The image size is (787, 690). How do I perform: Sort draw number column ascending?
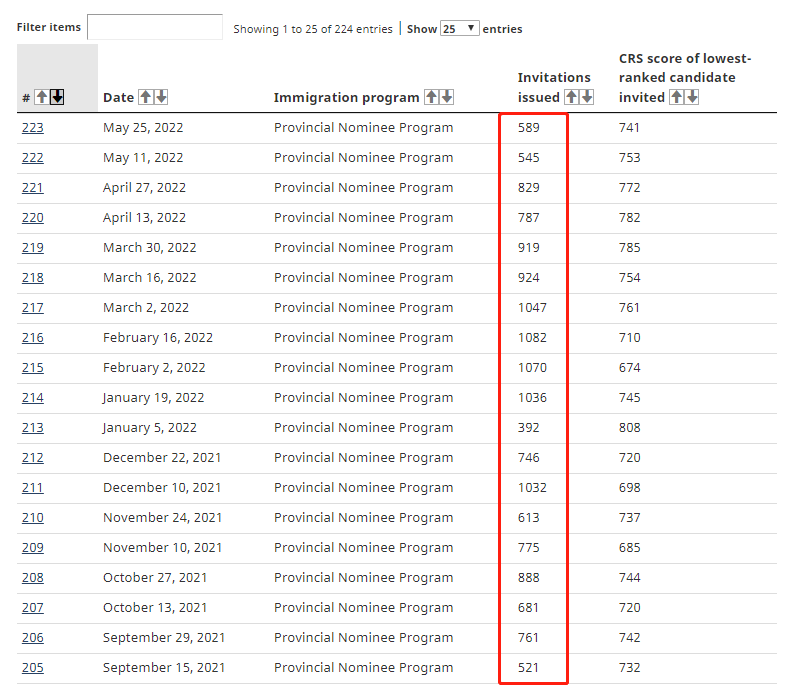41,97
